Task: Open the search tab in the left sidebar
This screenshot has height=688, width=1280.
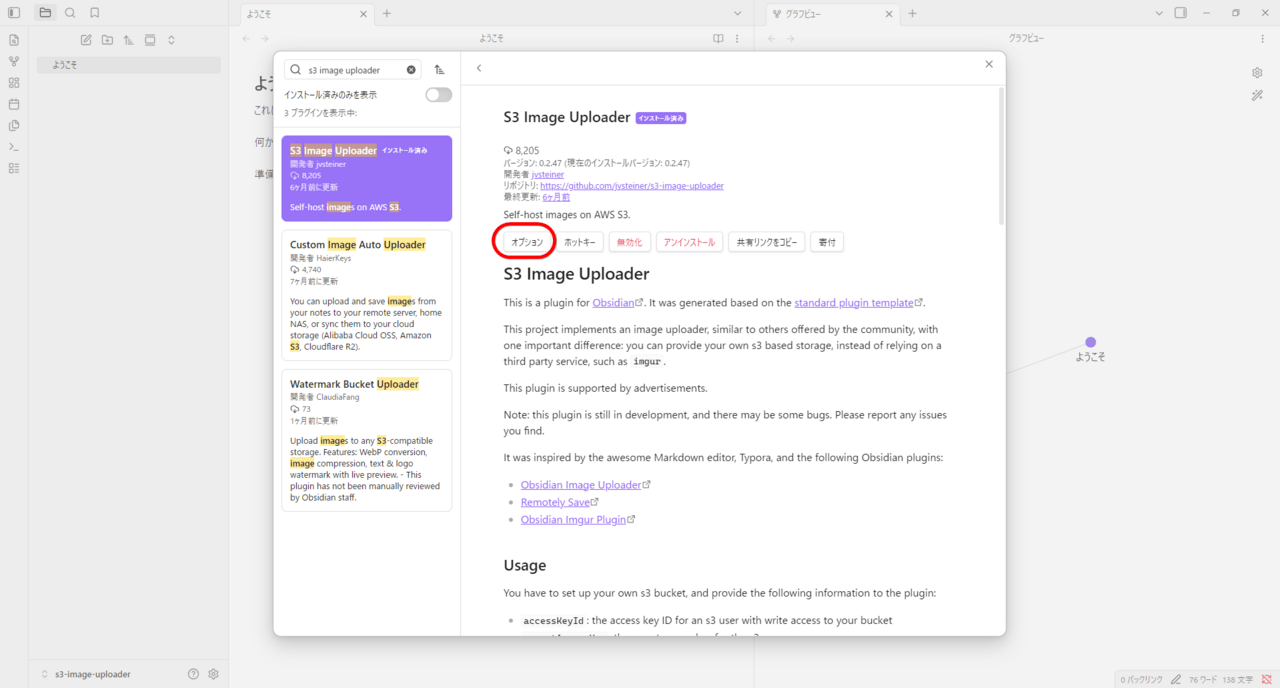Action: coord(70,13)
